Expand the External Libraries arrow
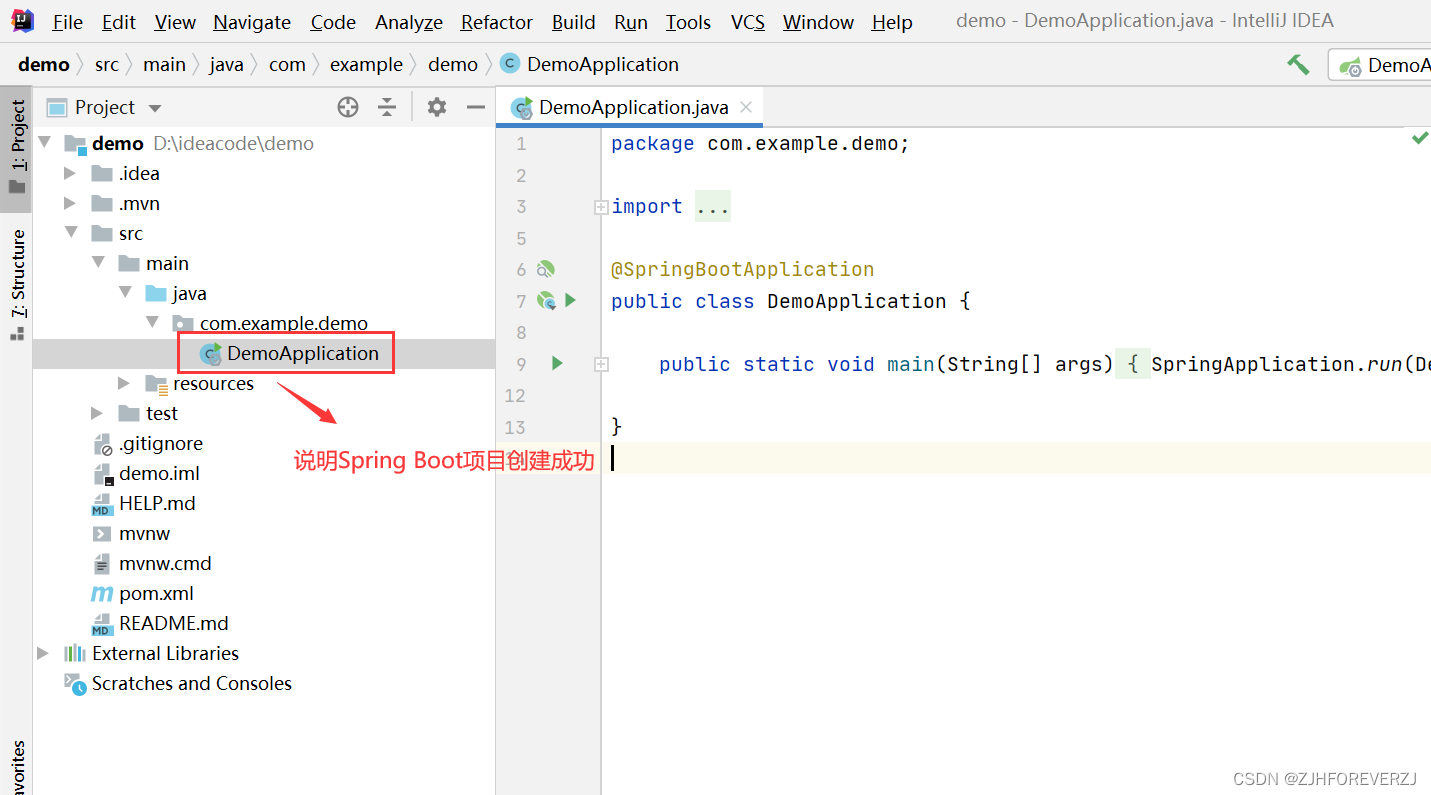This screenshot has height=795, width=1431. (x=43, y=653)
